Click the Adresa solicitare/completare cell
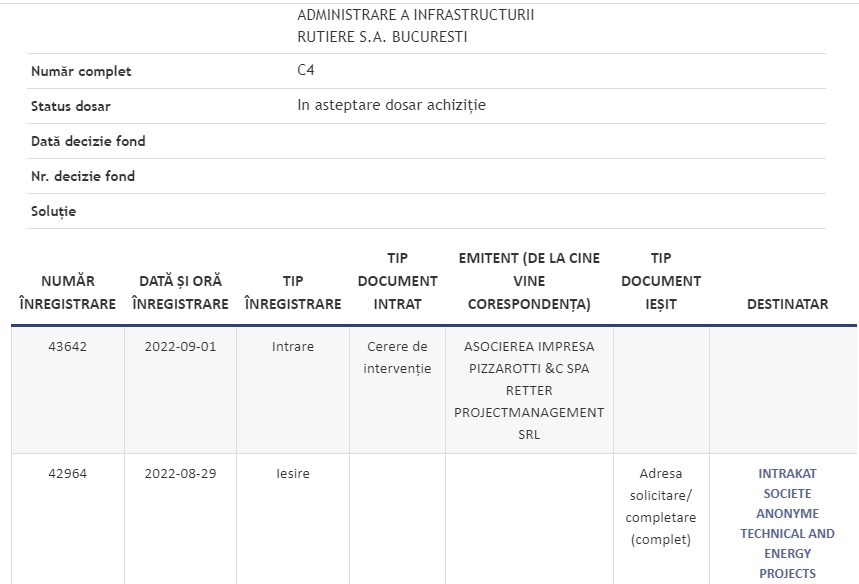859x584 pixels. pos(661,507)
